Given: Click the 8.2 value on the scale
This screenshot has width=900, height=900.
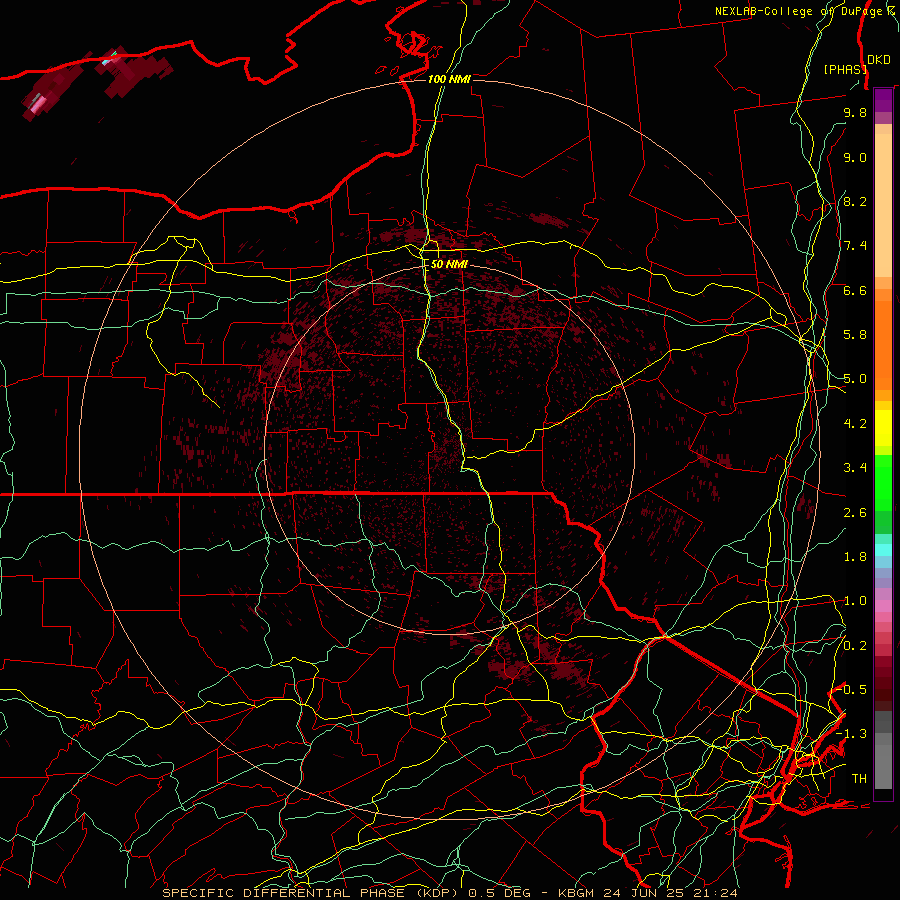Looking at the screenshot, I should tap(855, 201).
